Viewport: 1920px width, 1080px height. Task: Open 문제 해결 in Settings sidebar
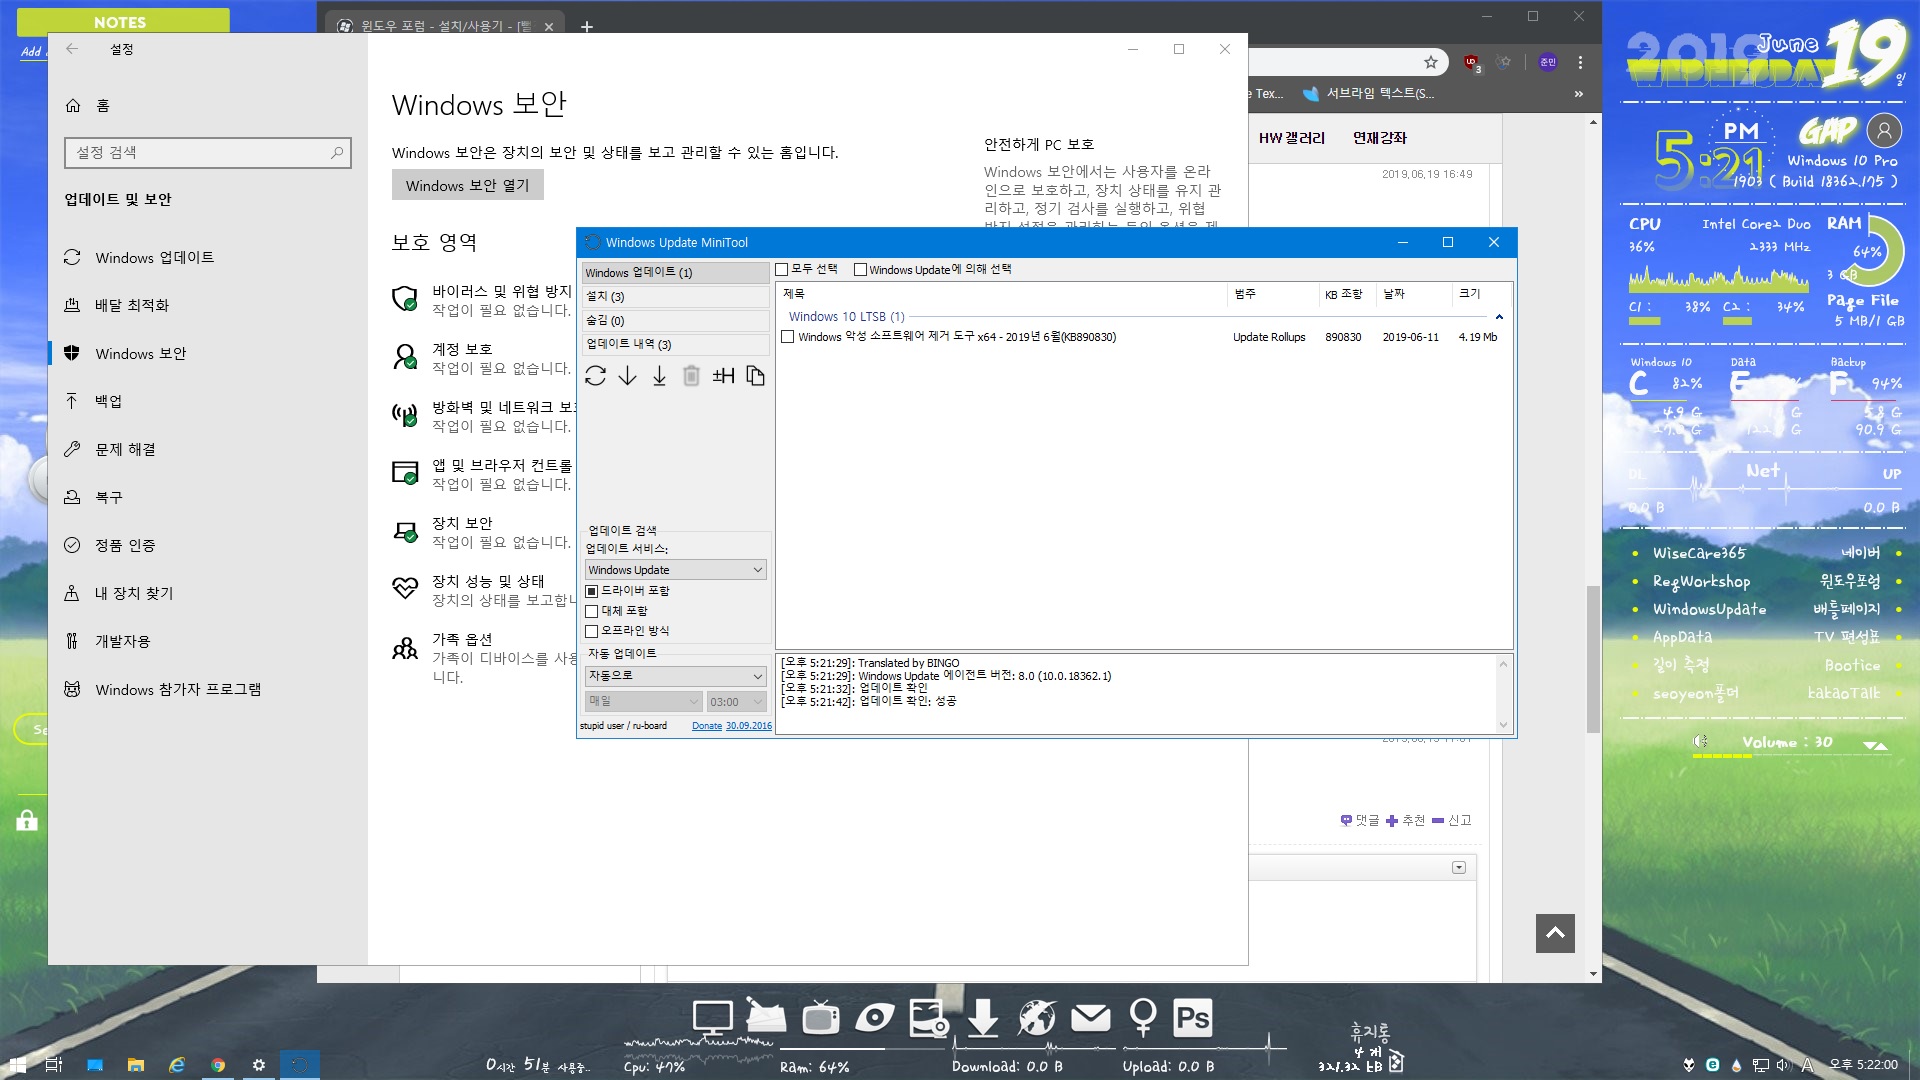[208, 450]
